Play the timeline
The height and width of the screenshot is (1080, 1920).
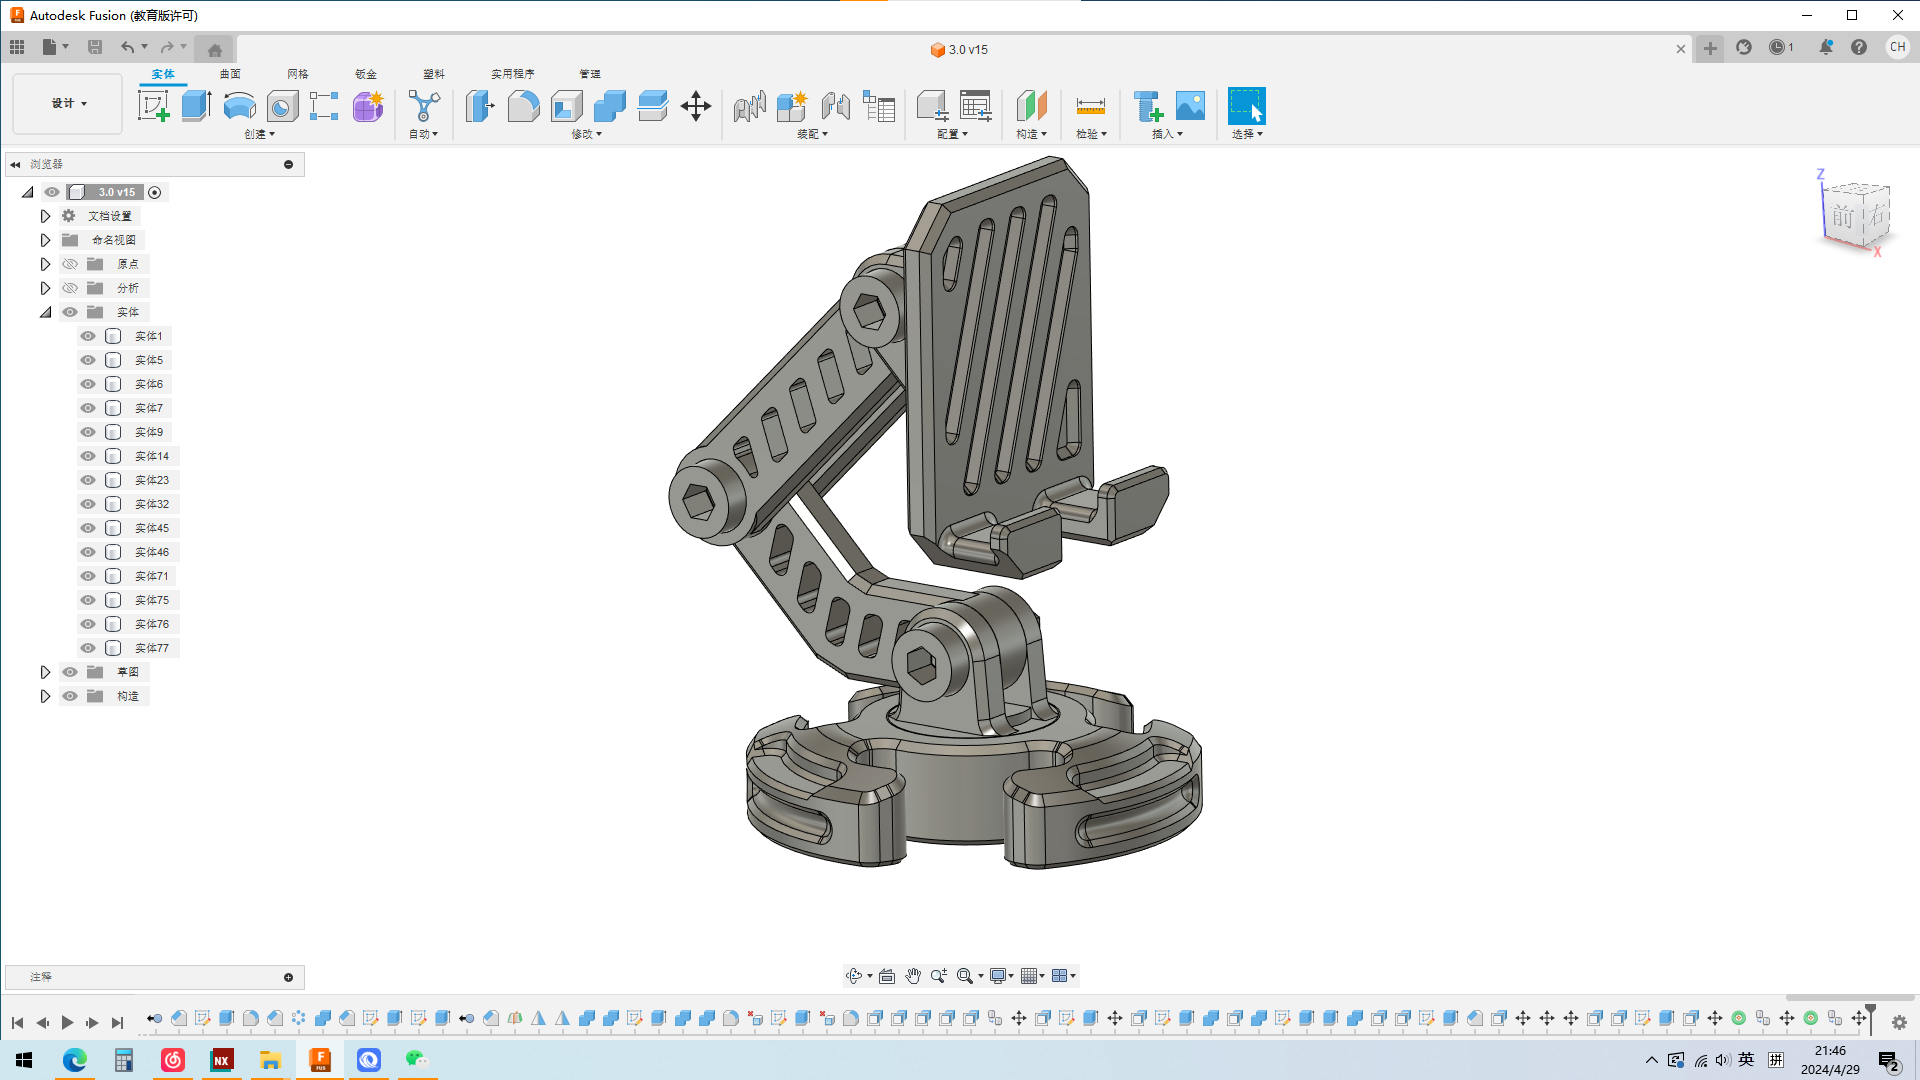click(x=67, y=1022)
